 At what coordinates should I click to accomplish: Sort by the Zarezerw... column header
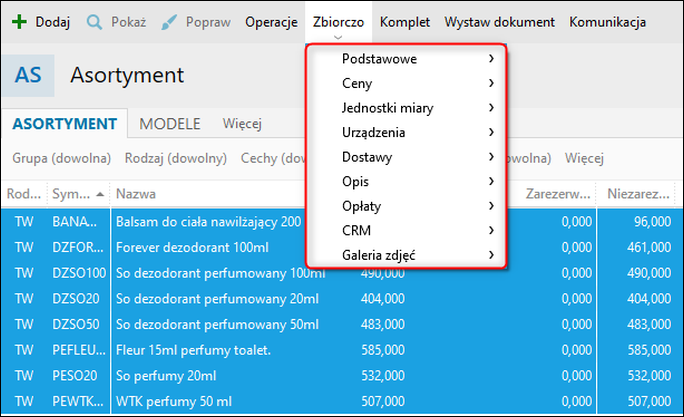click(x=557, y=194)
